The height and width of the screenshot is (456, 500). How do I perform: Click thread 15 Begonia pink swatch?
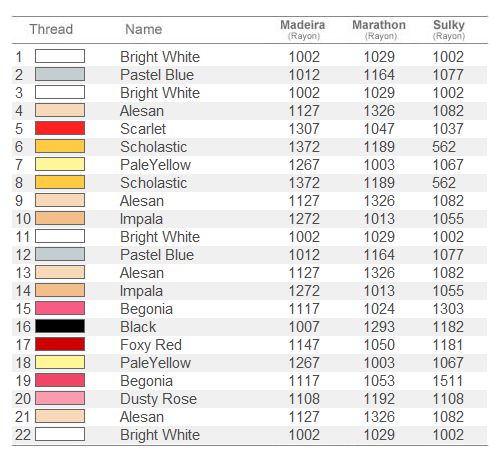tap(60, 308)
